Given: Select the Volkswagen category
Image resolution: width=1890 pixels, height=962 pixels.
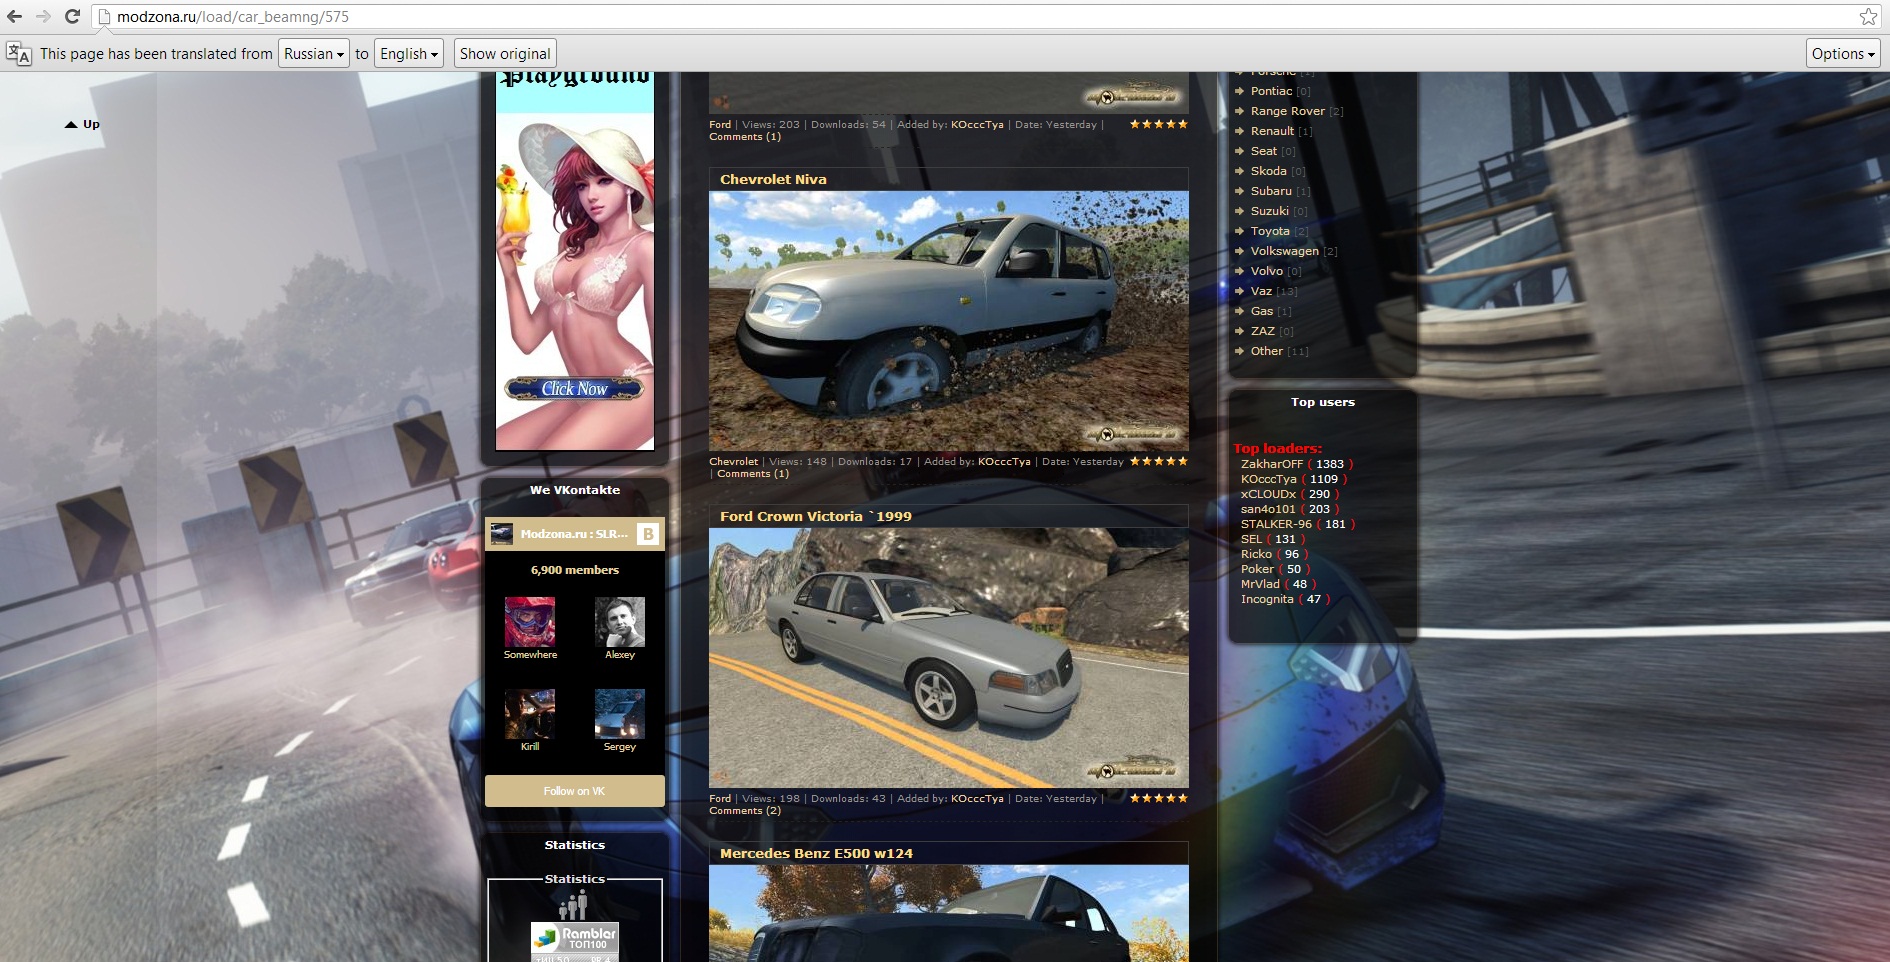Looking at the screenshot, I should click(1284, 251).
